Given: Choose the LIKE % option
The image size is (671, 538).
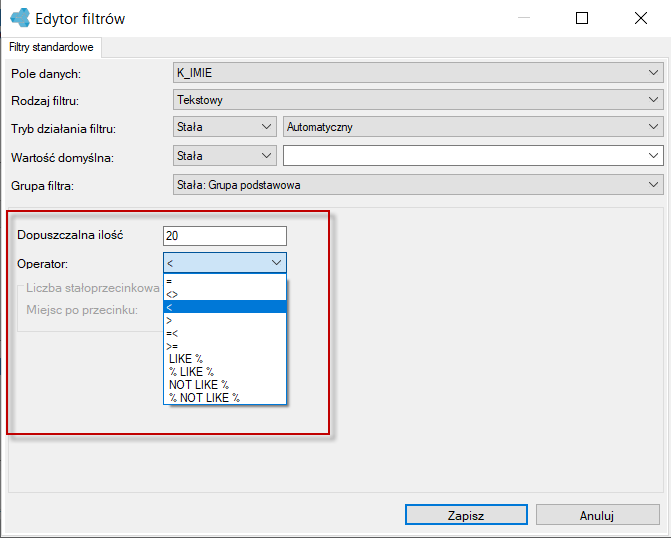Looking at the screenshot, I should coord(225,359).
